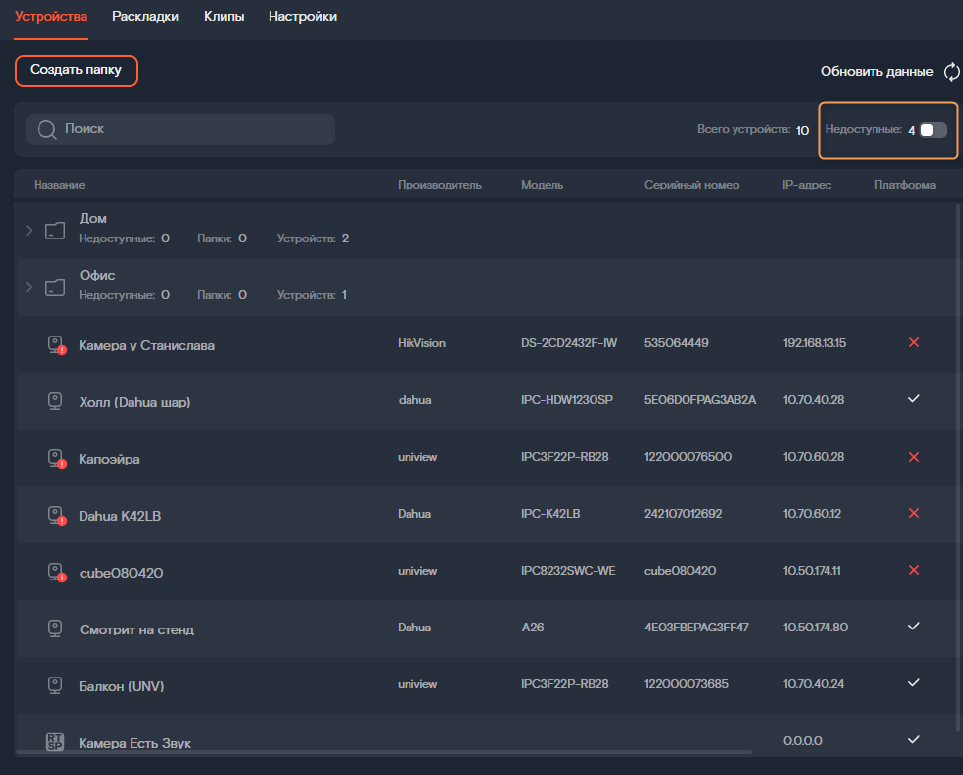Select device name Камера у Станислава

pos(147,345)
